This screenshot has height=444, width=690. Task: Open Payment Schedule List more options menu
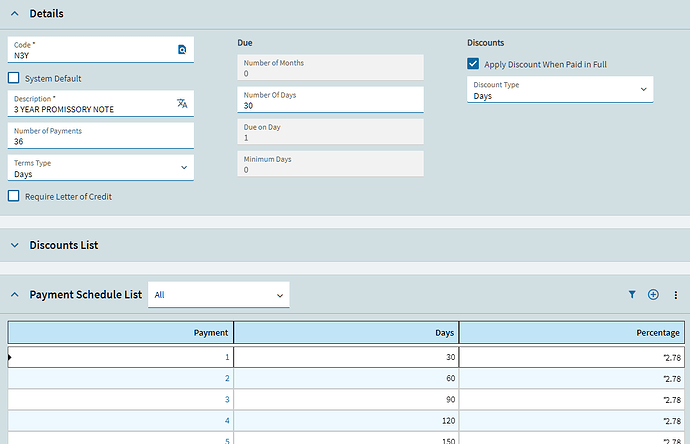click(x=675, y=295)
